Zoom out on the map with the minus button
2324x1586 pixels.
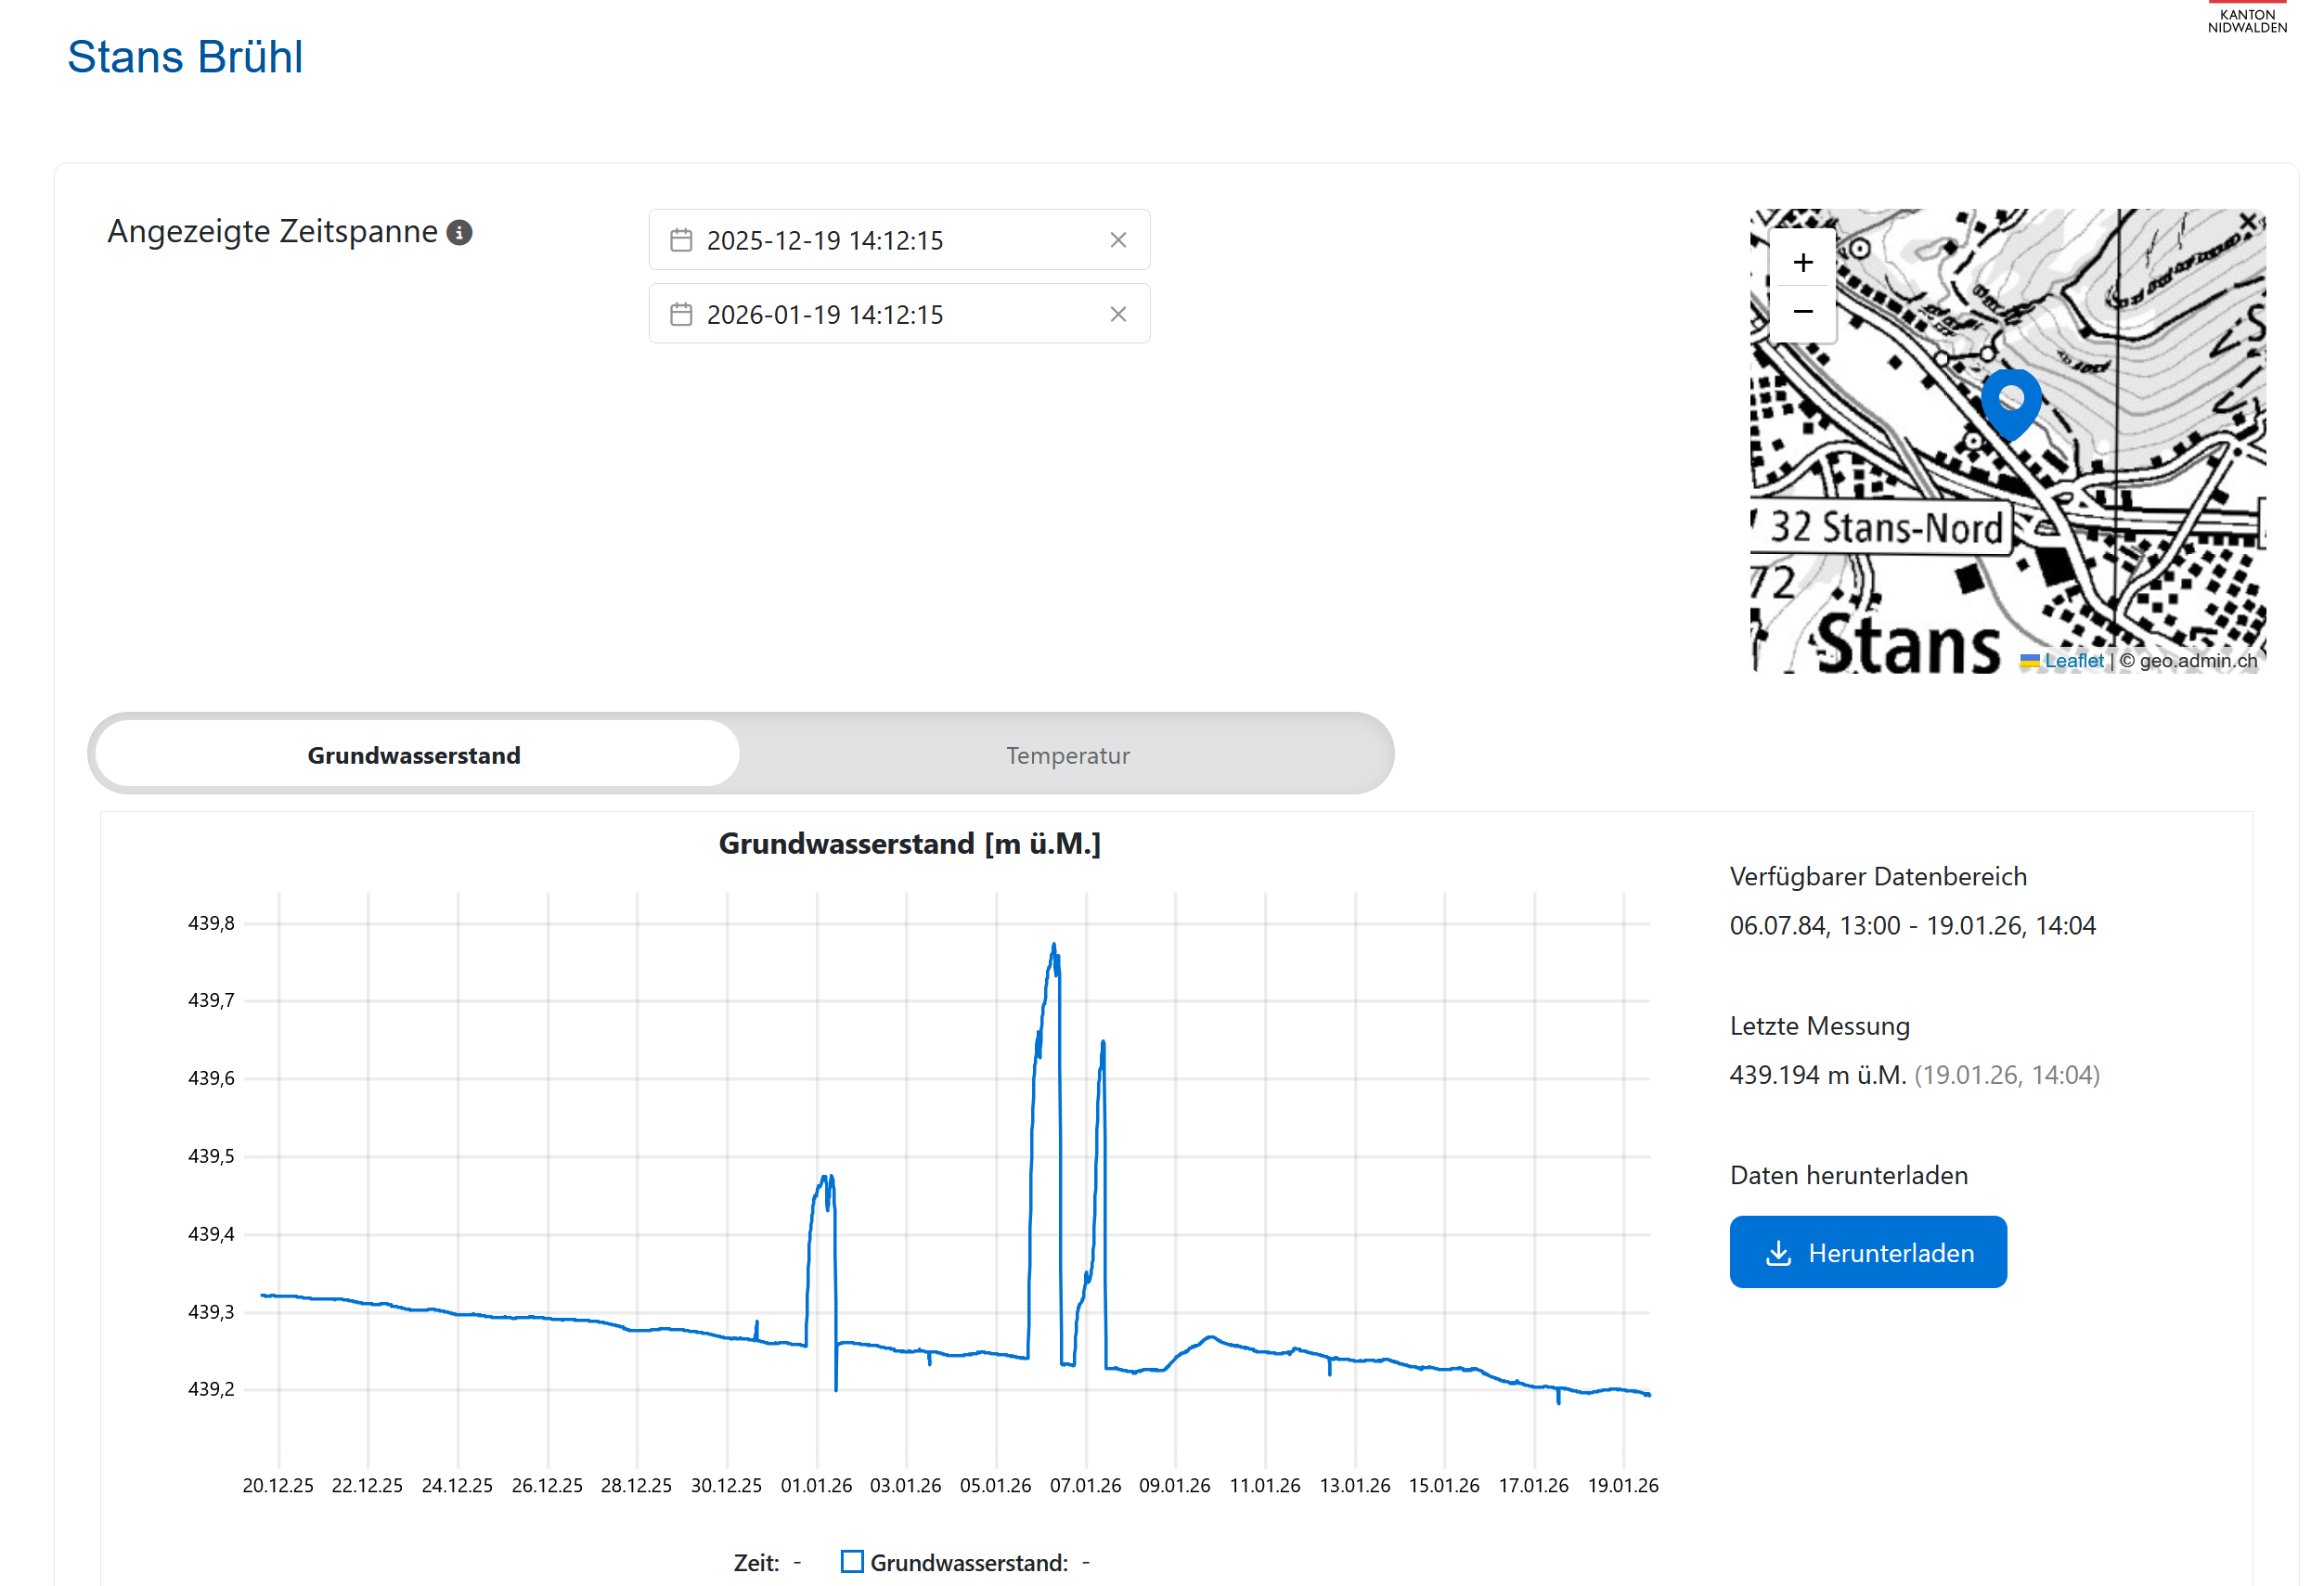[x=1802, y=312]
